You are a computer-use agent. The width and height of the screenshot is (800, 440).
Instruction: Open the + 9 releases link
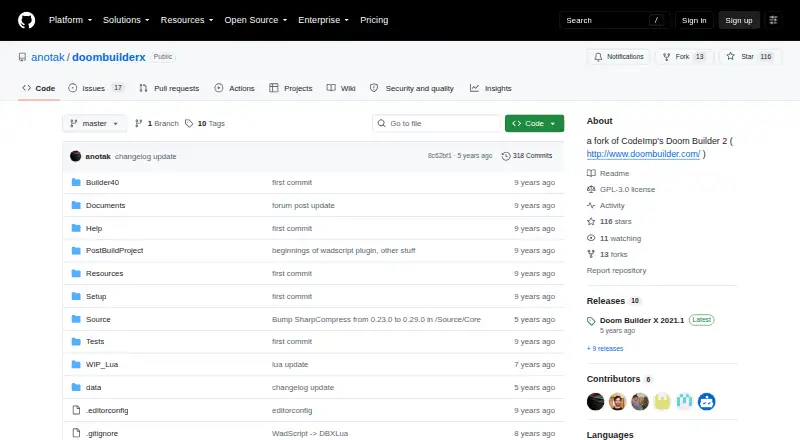(605, 348)
